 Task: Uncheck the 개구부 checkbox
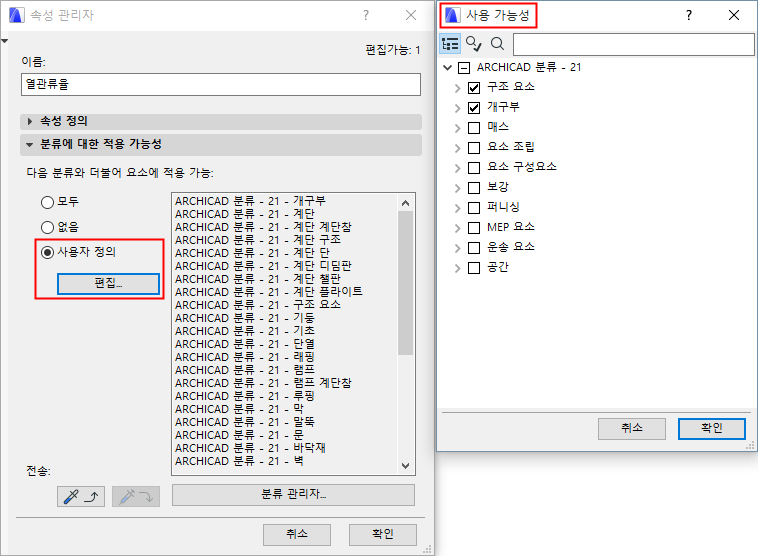[x=474, y=108]
